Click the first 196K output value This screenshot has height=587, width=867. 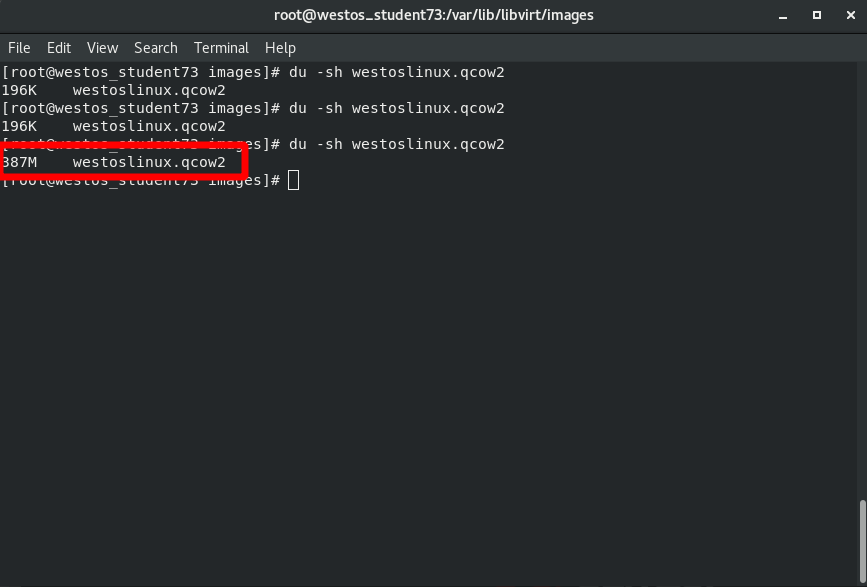19,90
